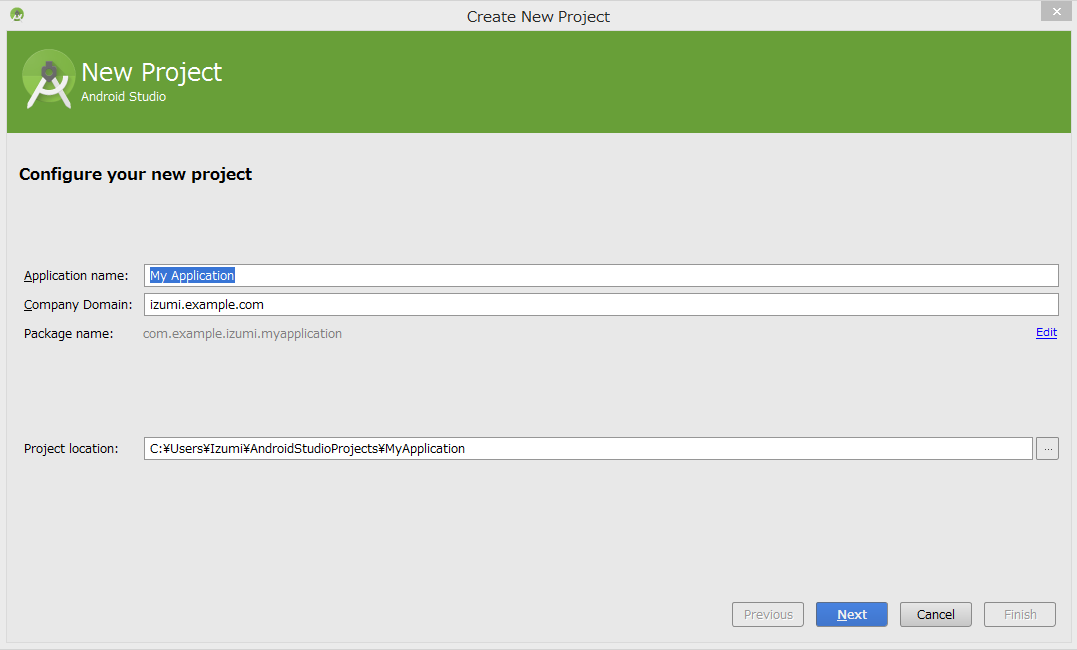Click the Project location label
This screenshot has width=1077, height=650.
click(x=71, y=449)
